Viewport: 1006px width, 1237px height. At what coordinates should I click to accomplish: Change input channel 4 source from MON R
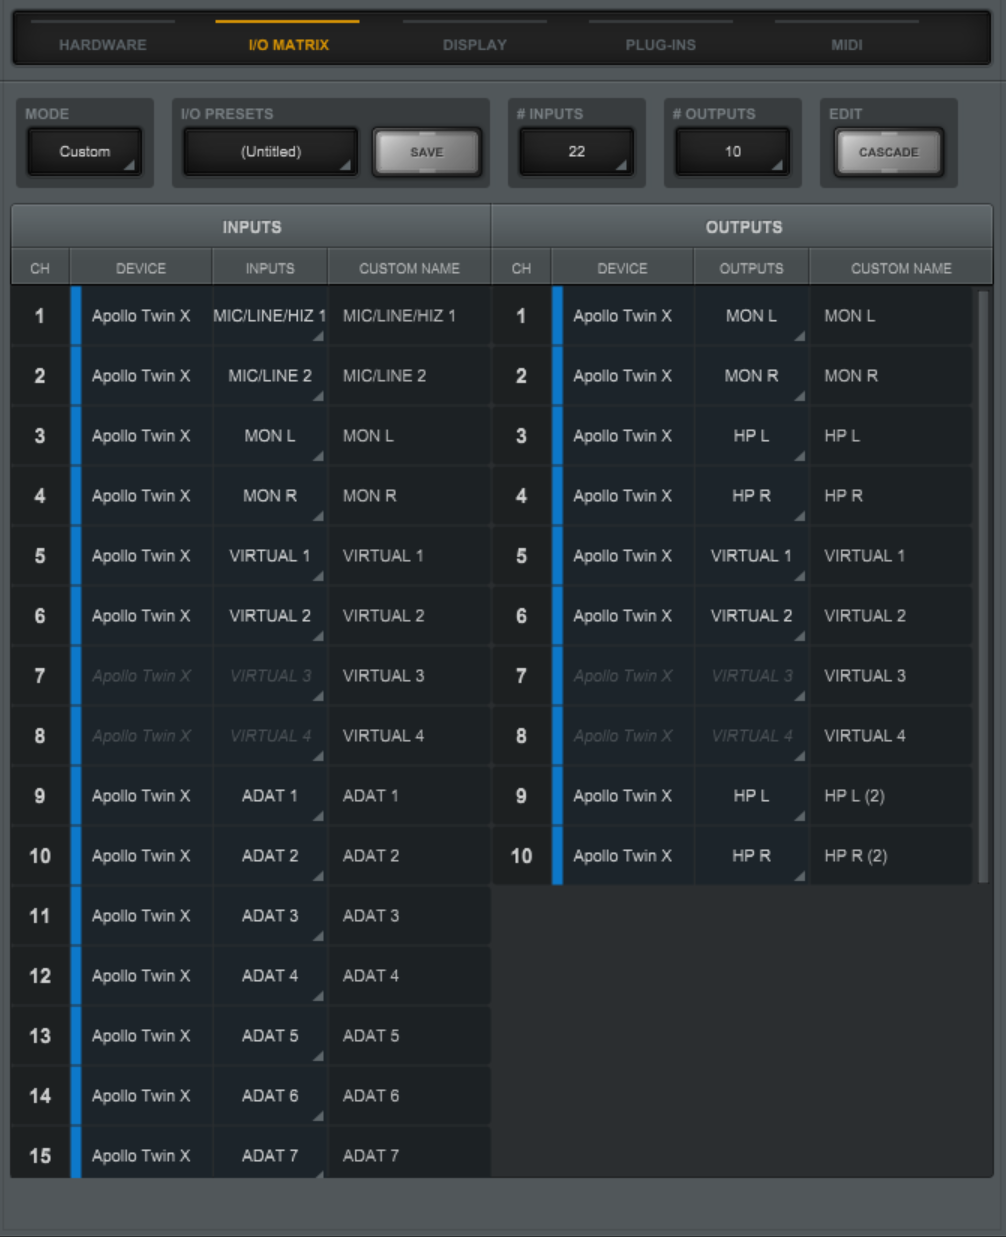pyautogui.click(x=270, y=496)
